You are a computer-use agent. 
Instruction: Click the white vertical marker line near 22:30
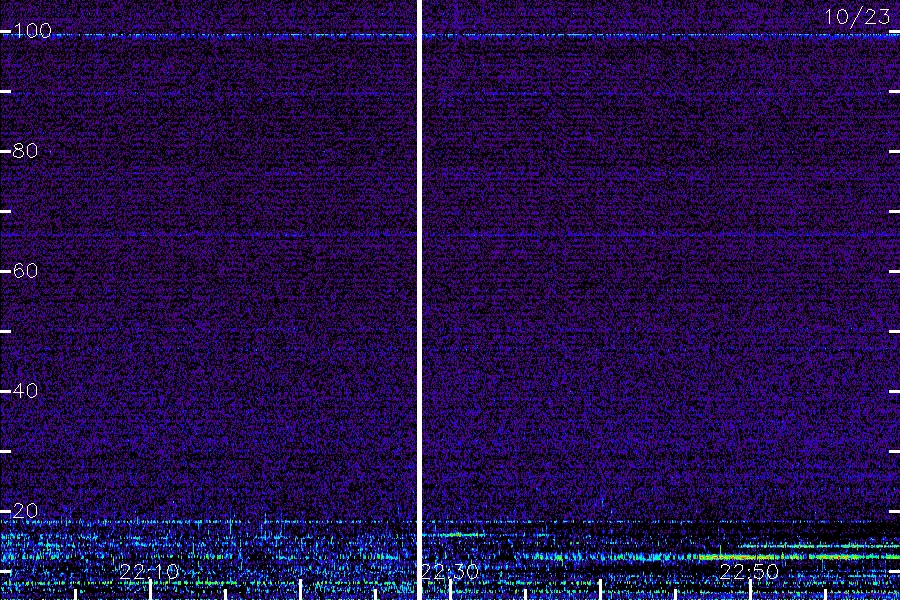pos(419,300)
